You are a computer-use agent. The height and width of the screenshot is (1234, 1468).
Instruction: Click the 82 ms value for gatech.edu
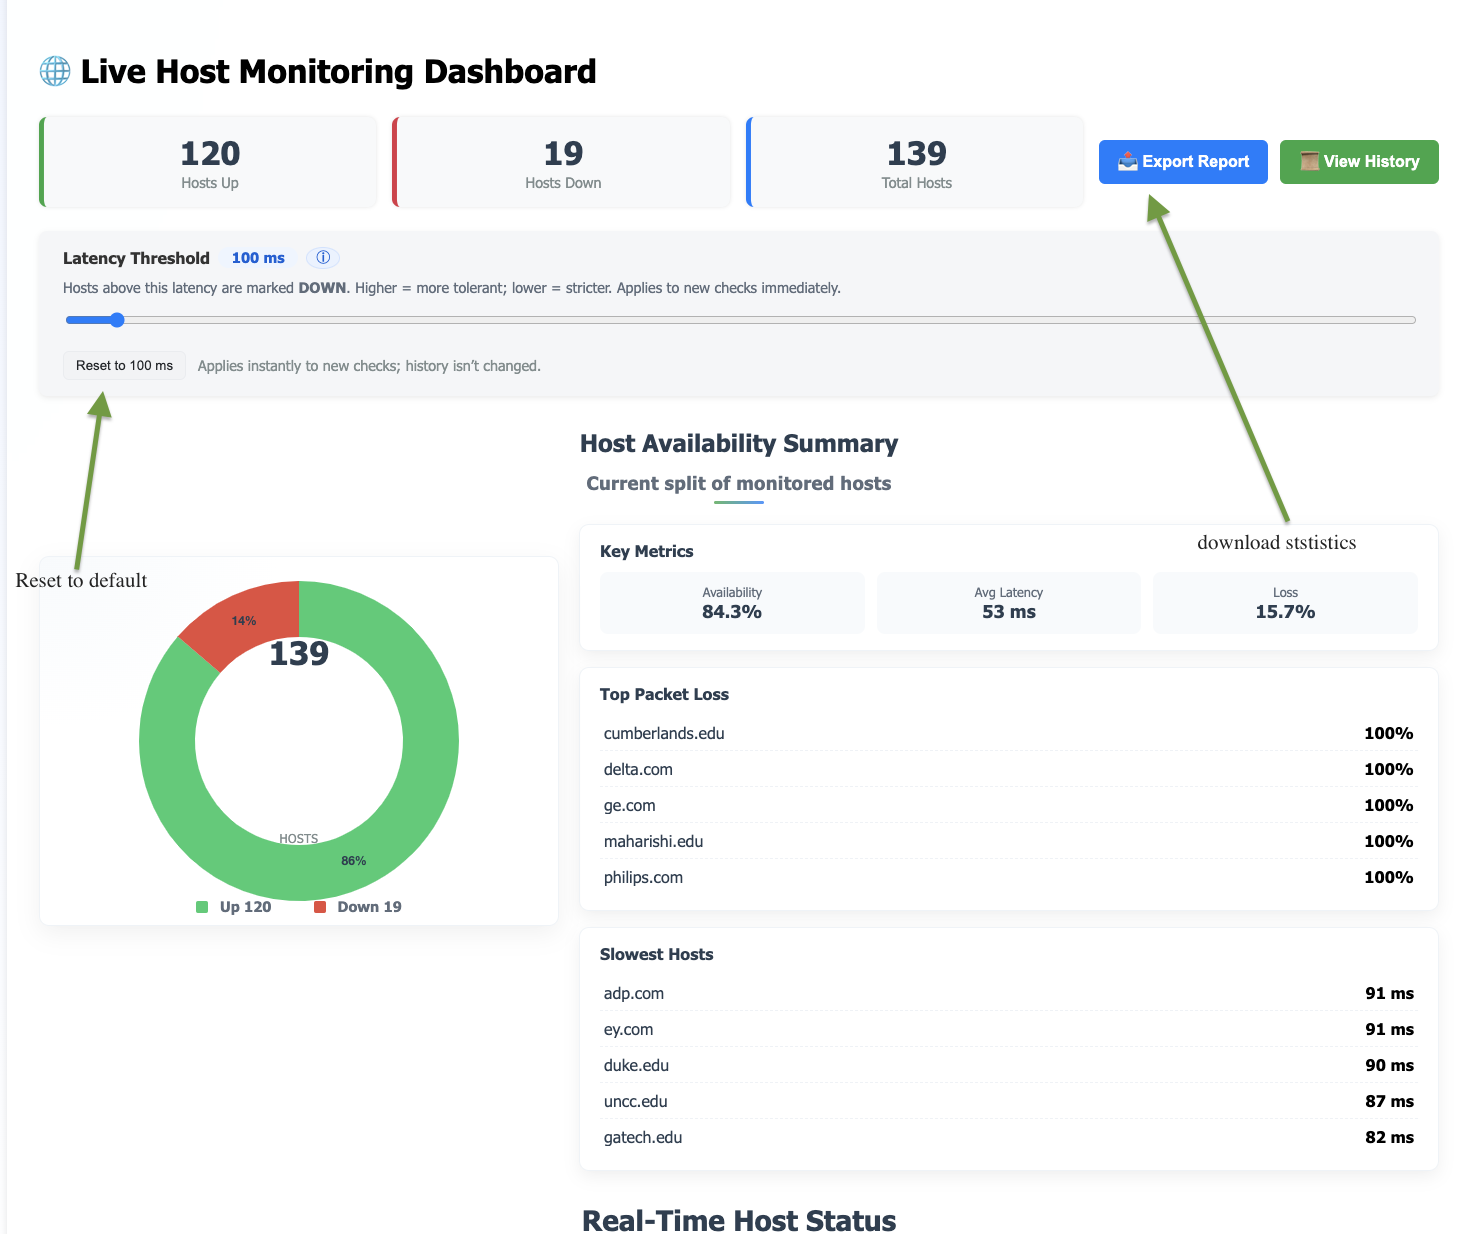(x=1389, y=1137)
